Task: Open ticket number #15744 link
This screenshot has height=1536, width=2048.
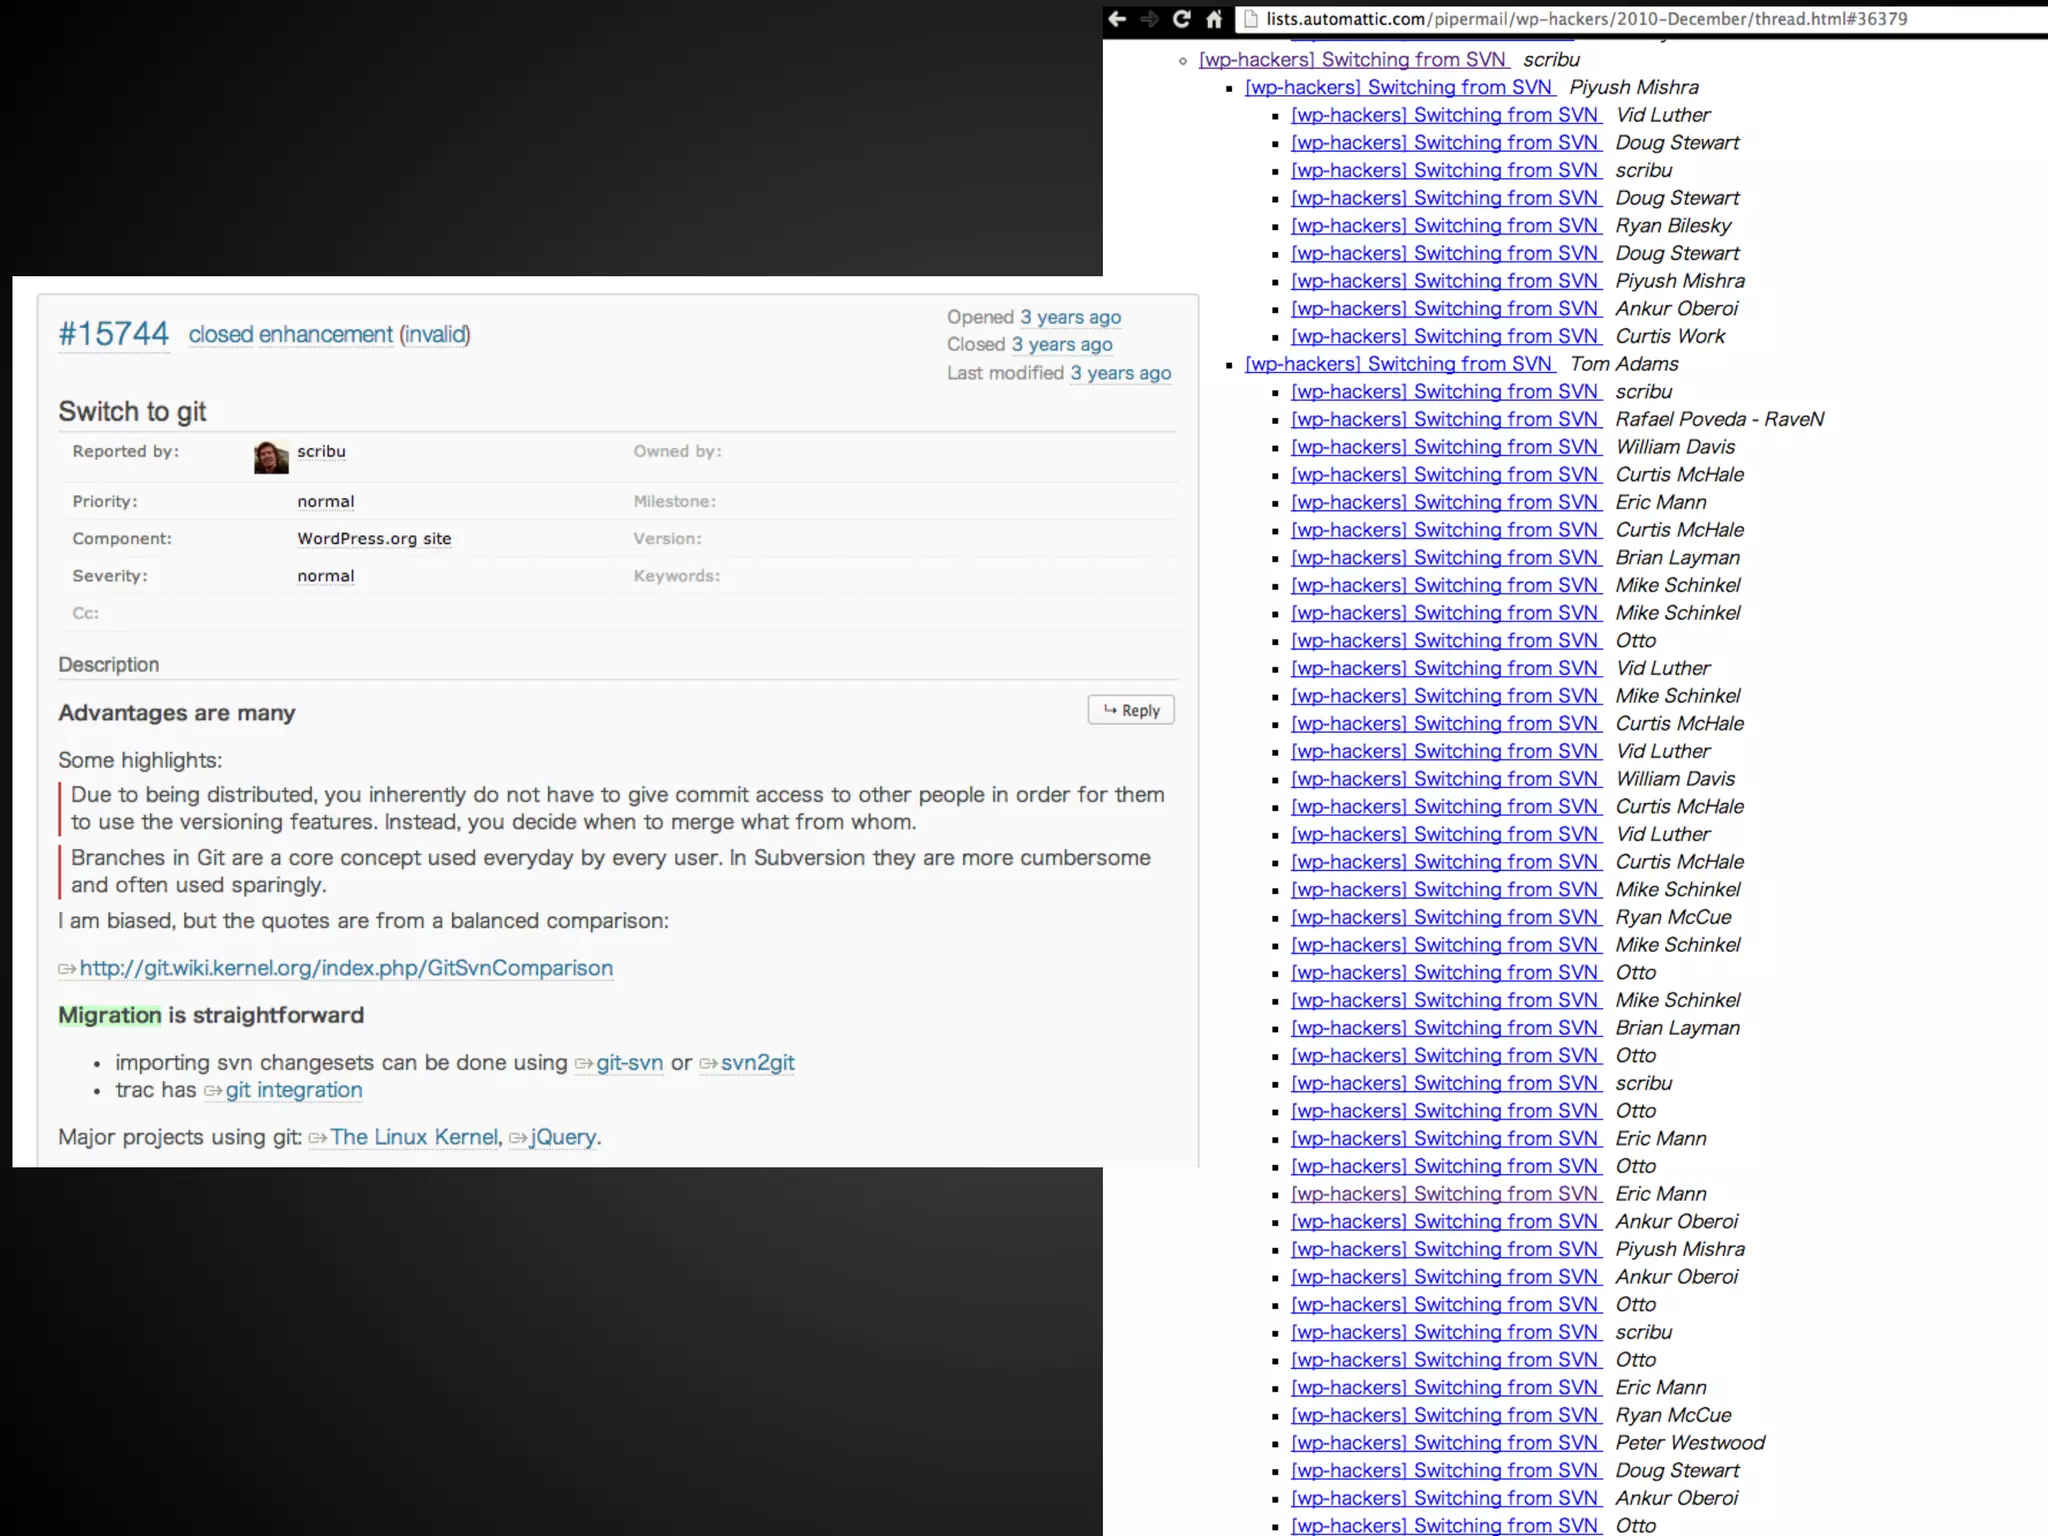Action: tap(113, 334)
